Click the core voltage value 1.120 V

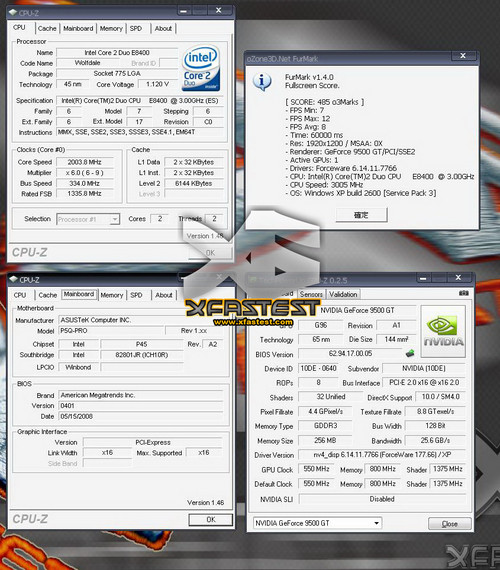click(157, 84)
